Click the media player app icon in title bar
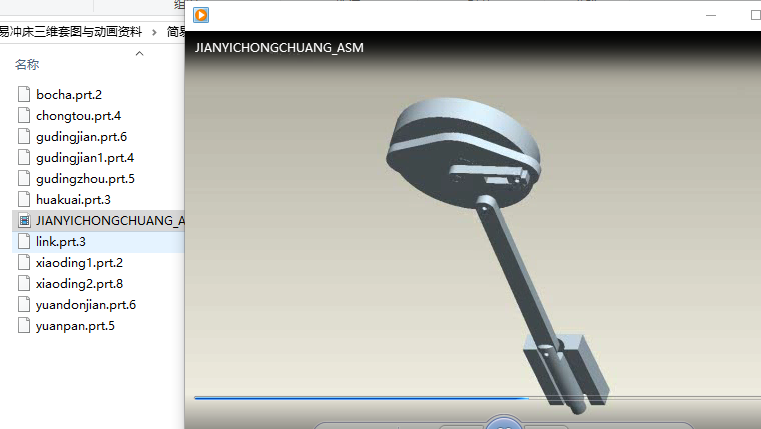Image resolution: width=761 pixels, height=429 pixels. (201, 15)
